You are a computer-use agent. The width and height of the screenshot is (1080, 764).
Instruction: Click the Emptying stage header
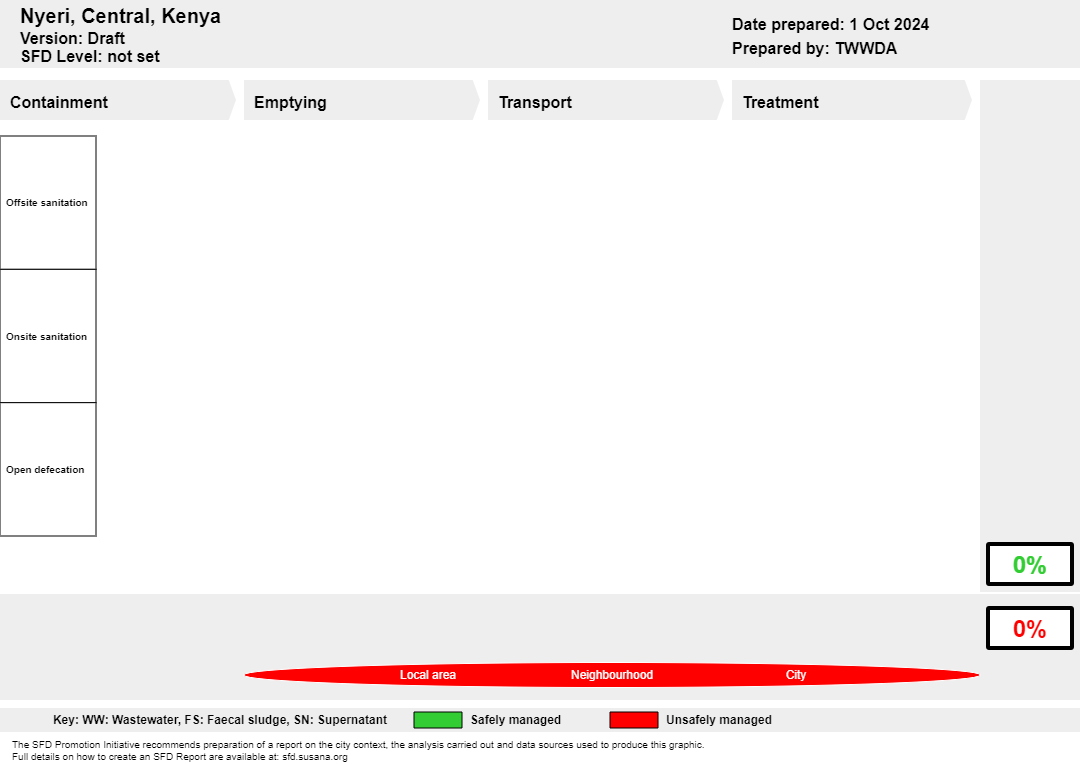tap(362, 101)
